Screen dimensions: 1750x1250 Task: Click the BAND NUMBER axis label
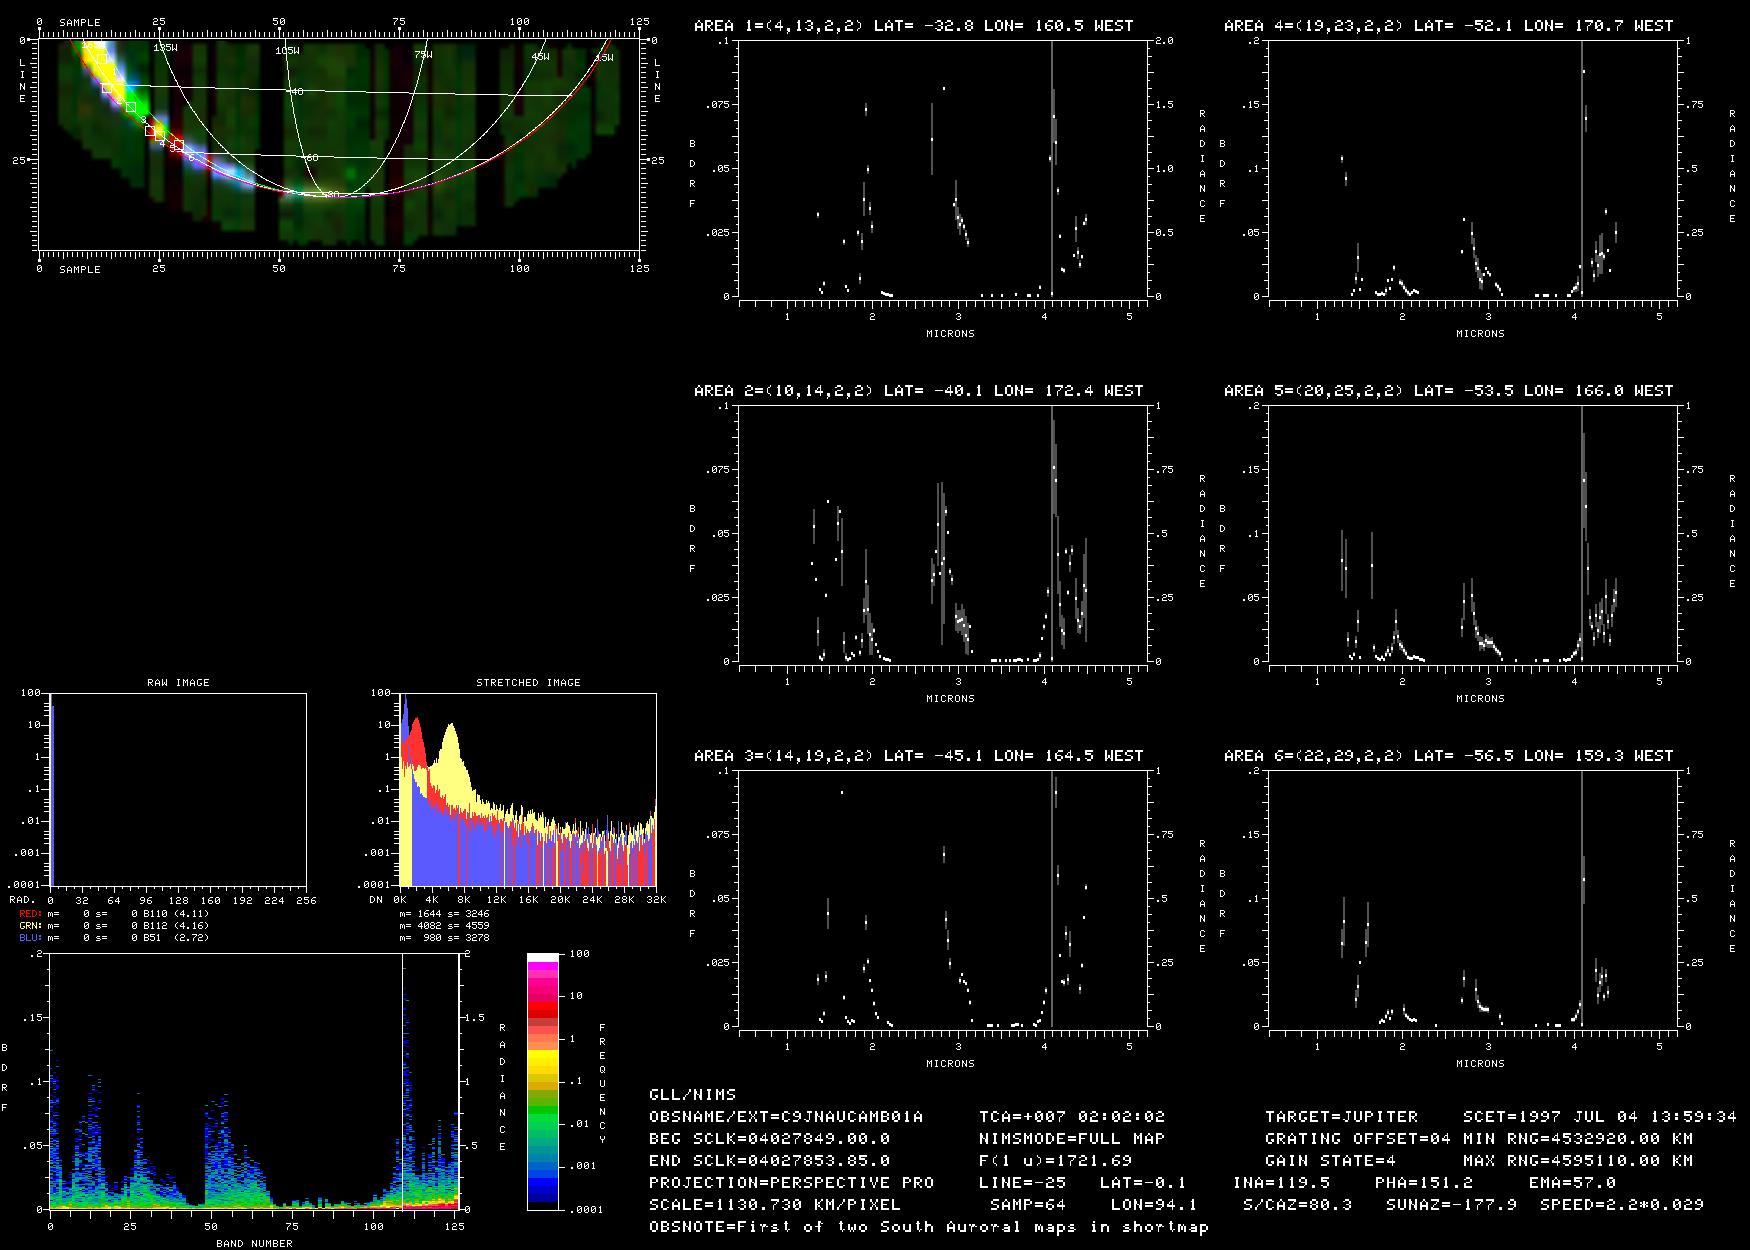pyautogui.click(x=254, y=1244)
